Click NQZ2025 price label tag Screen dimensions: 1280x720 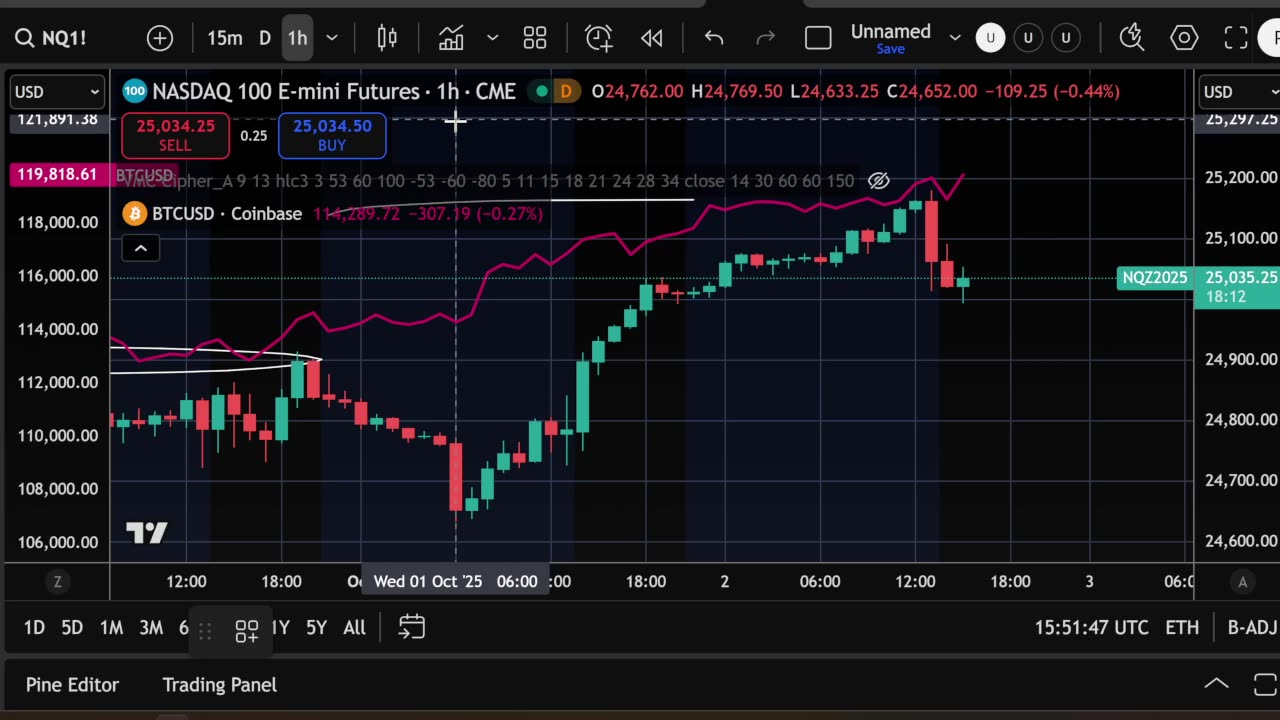(x=1155, y=278)
